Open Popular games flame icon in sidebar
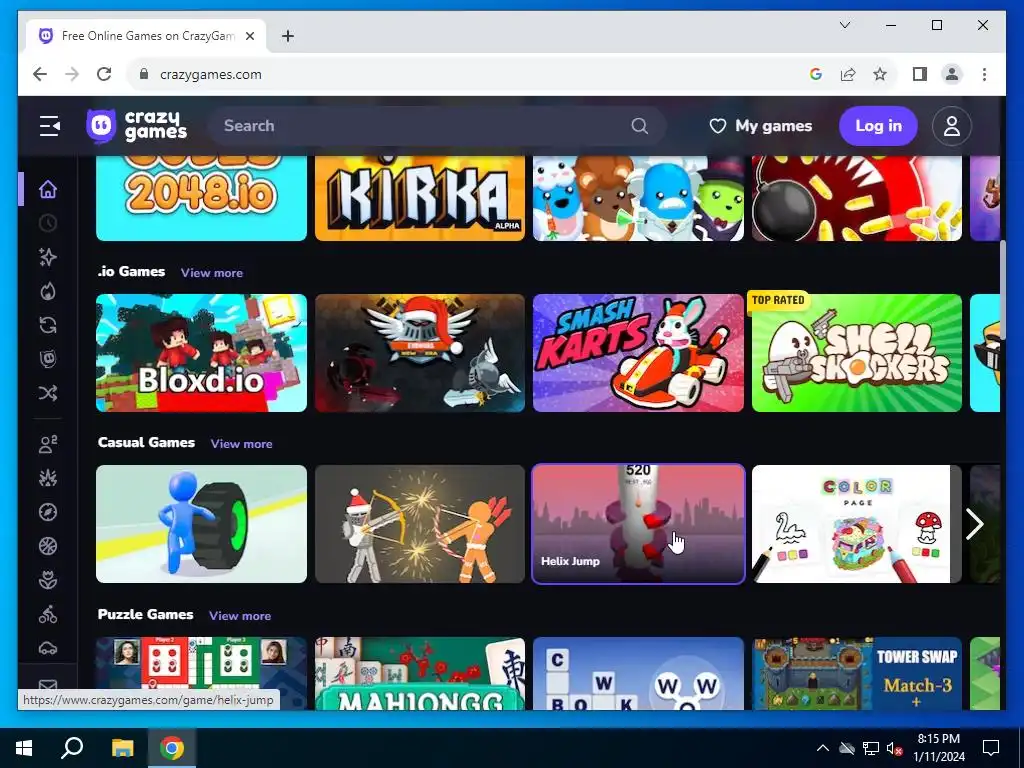This screenshot has width=1024, height=768. point(48,291)
